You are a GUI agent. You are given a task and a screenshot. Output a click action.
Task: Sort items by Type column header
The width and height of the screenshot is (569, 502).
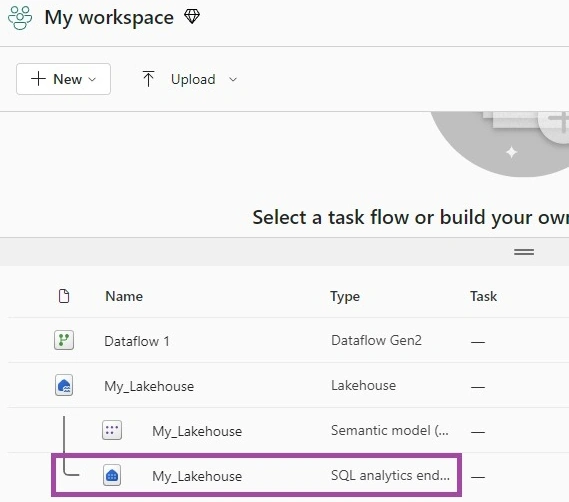345,297
